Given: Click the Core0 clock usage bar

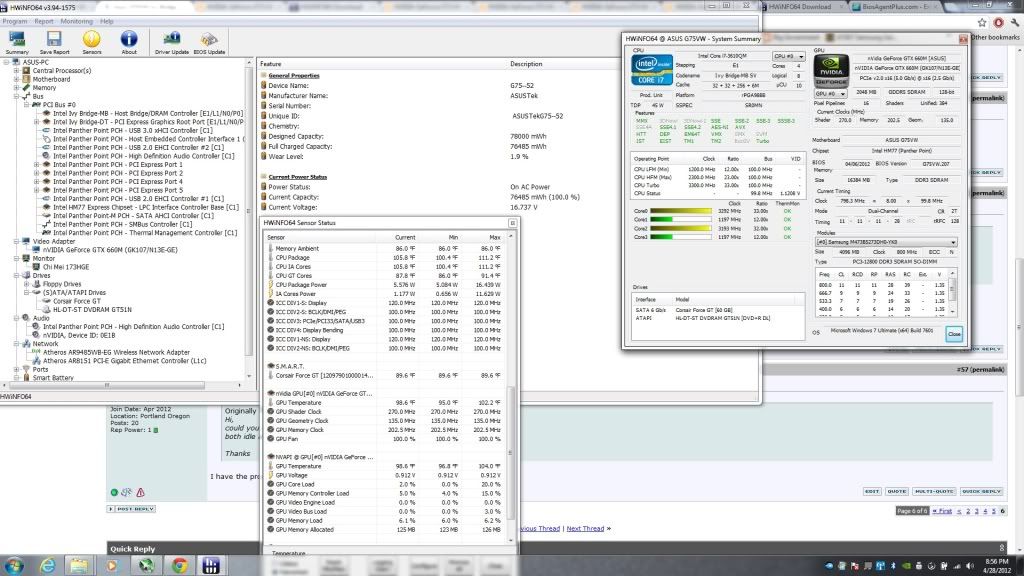Looking at the screenshot, I should click(x=681, y=212).
